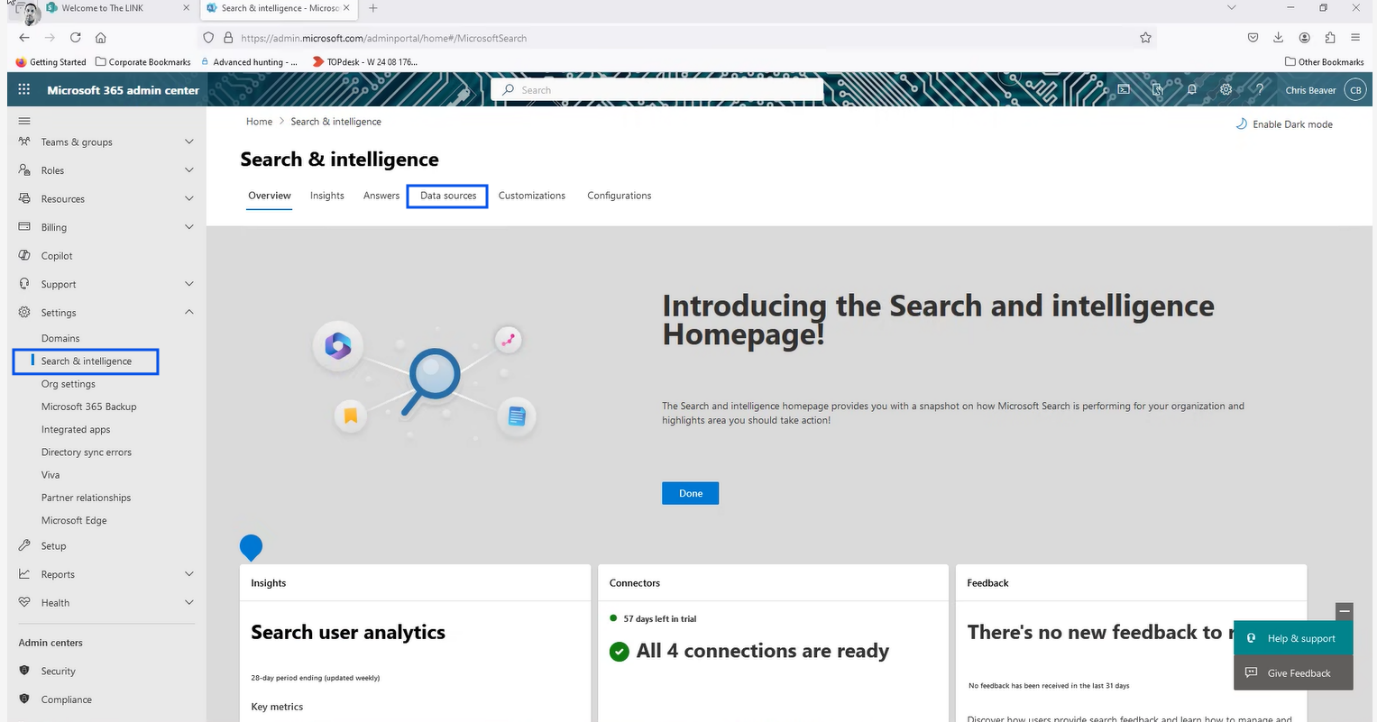Open TOPdesk bookmark
1377x722 pixels.
pyautogui.click(x=365, y=62)
